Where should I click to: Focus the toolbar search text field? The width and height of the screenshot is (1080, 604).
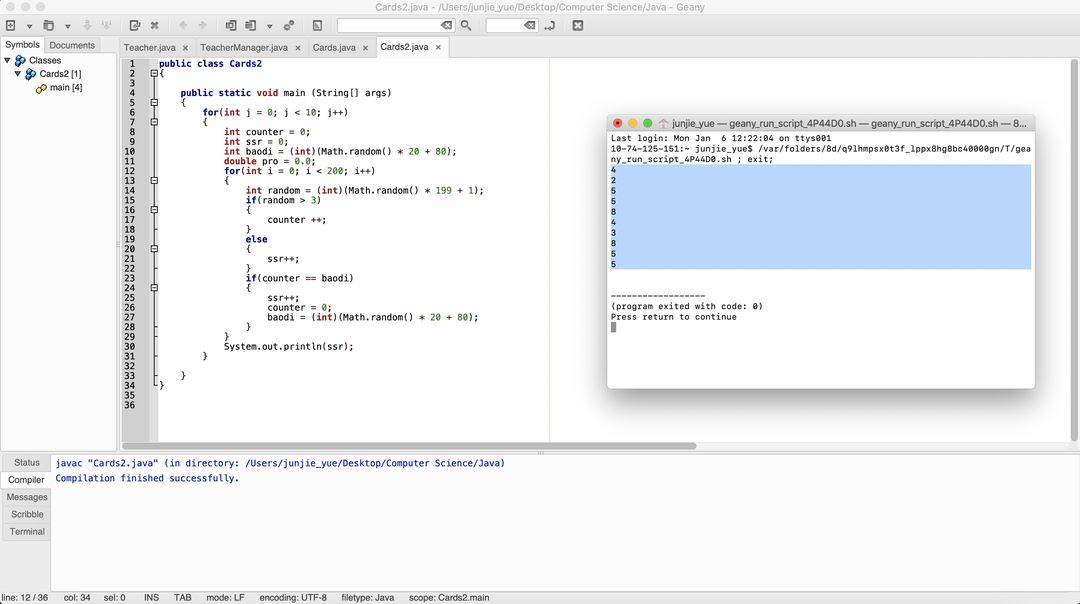389,25
